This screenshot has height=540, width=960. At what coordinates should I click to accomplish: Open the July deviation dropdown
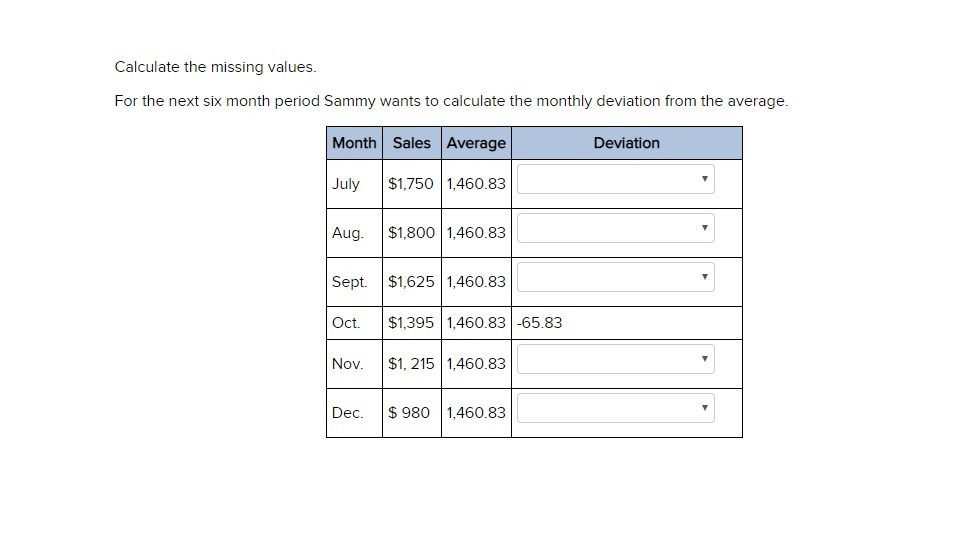tap(615, 179)
